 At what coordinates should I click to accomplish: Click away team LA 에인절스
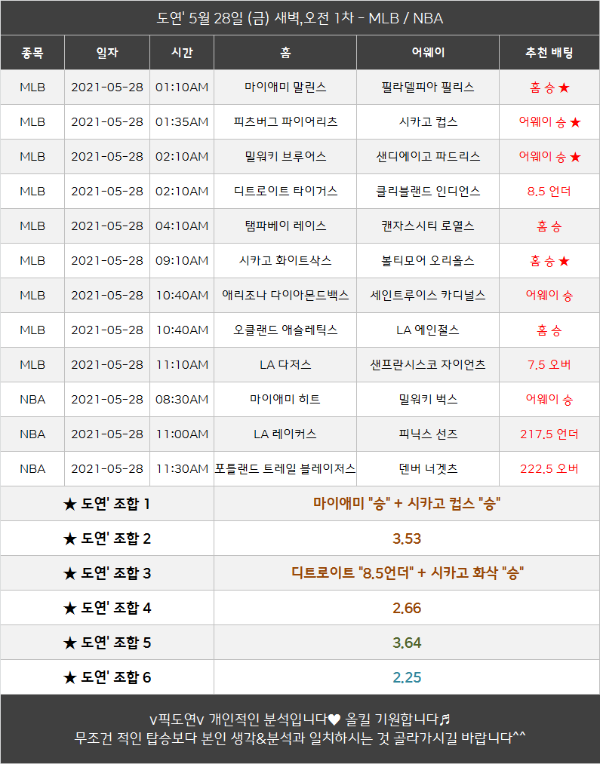428,330
